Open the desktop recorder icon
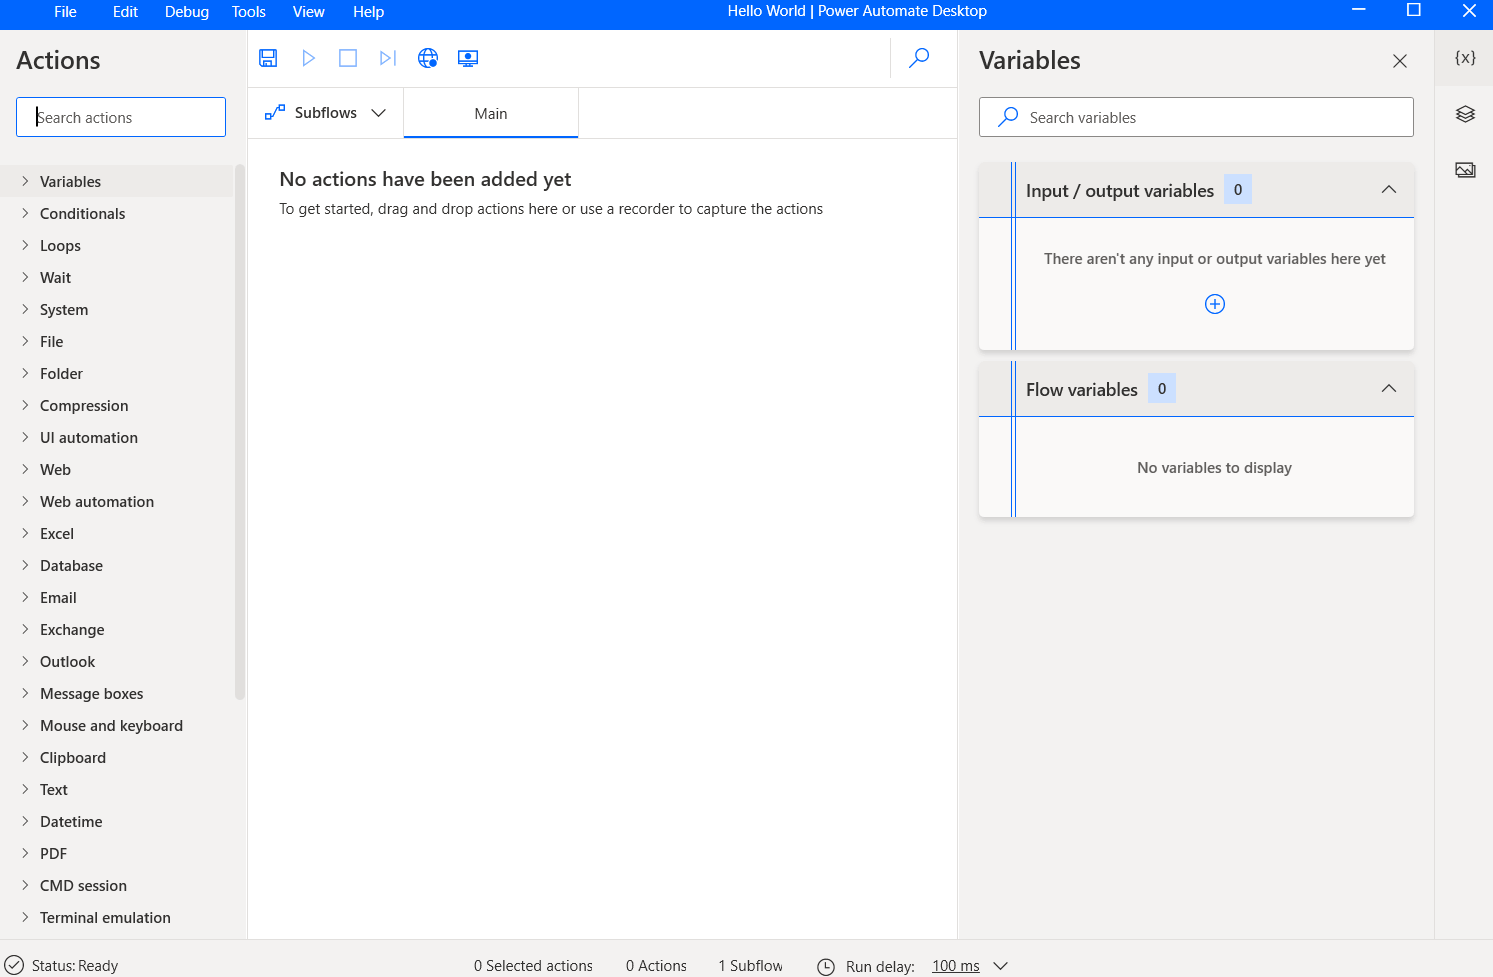The image size is (1493, 977). (468, 58)
